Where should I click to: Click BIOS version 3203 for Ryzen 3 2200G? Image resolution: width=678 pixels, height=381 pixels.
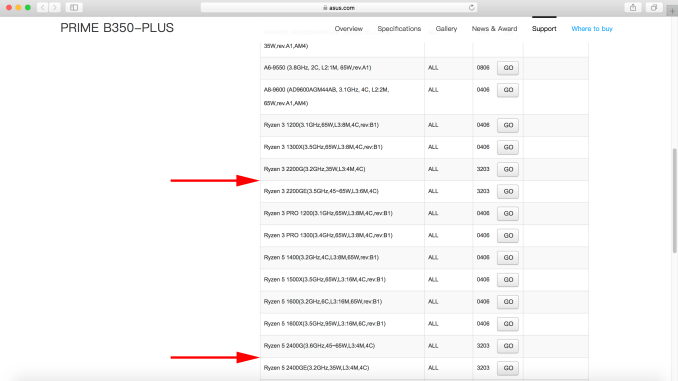(483, 170)
